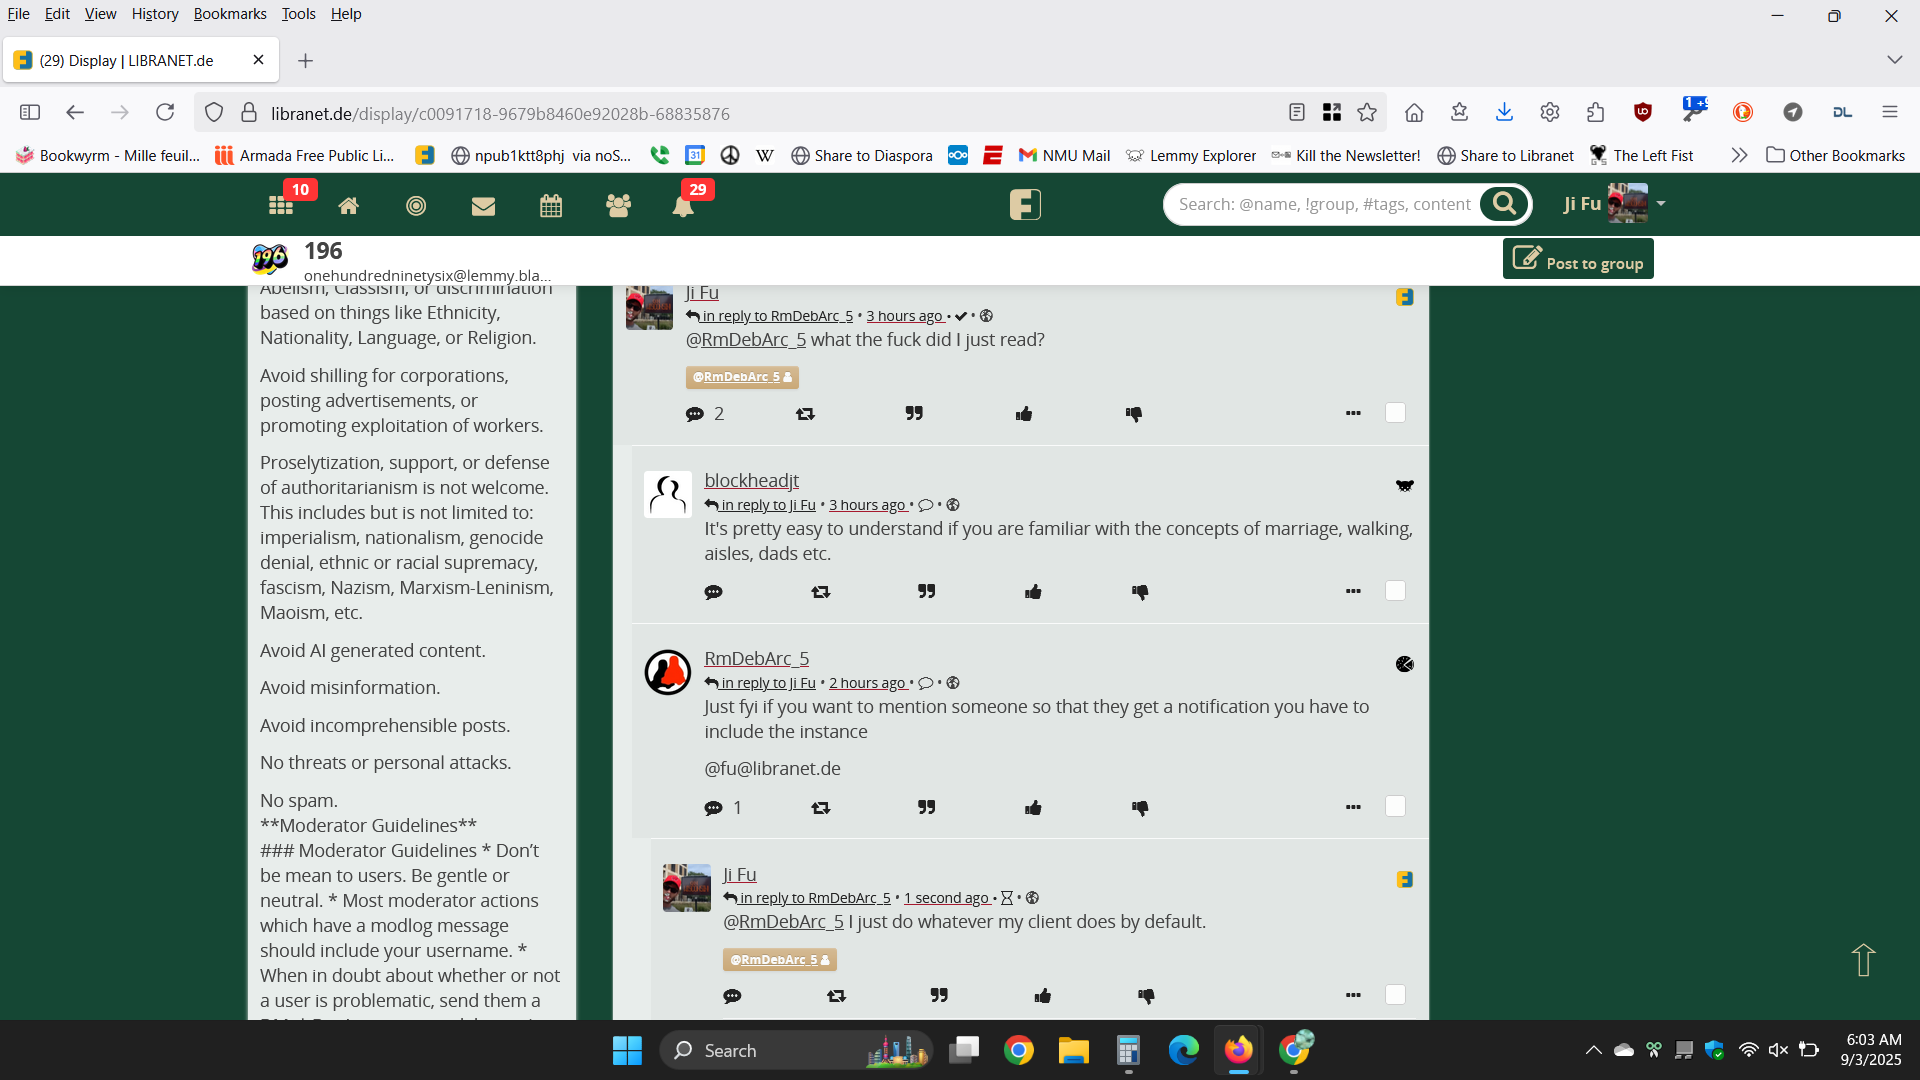Open the History menu
Screen dimensions: 1920x1080
click(154, 14)
